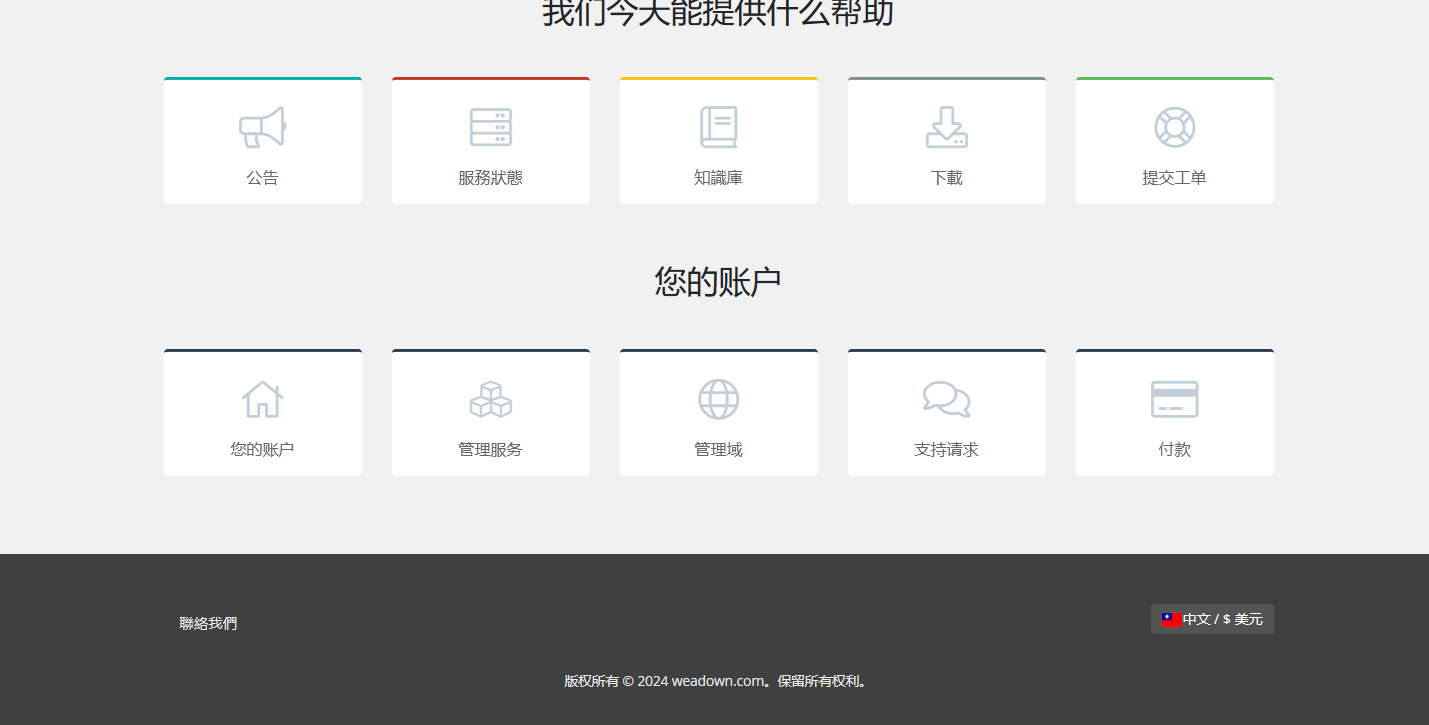Click the Taiwan flag in language selector
The height and width of the screenshot is (725, 1429).
click(1171, 620)
